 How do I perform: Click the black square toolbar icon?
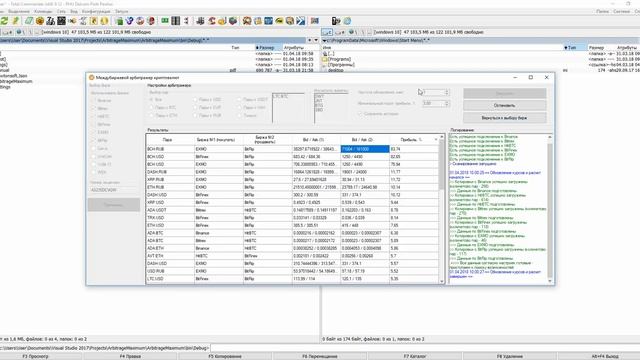point(61,21)
